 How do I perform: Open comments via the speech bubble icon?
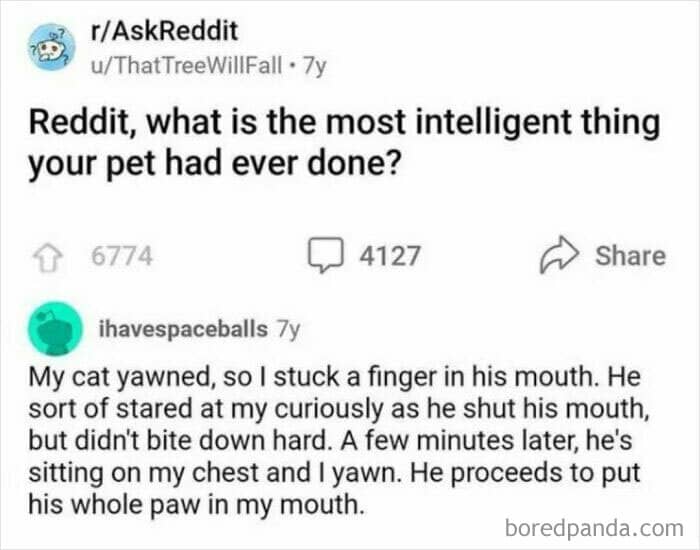(x=326, y=255)
